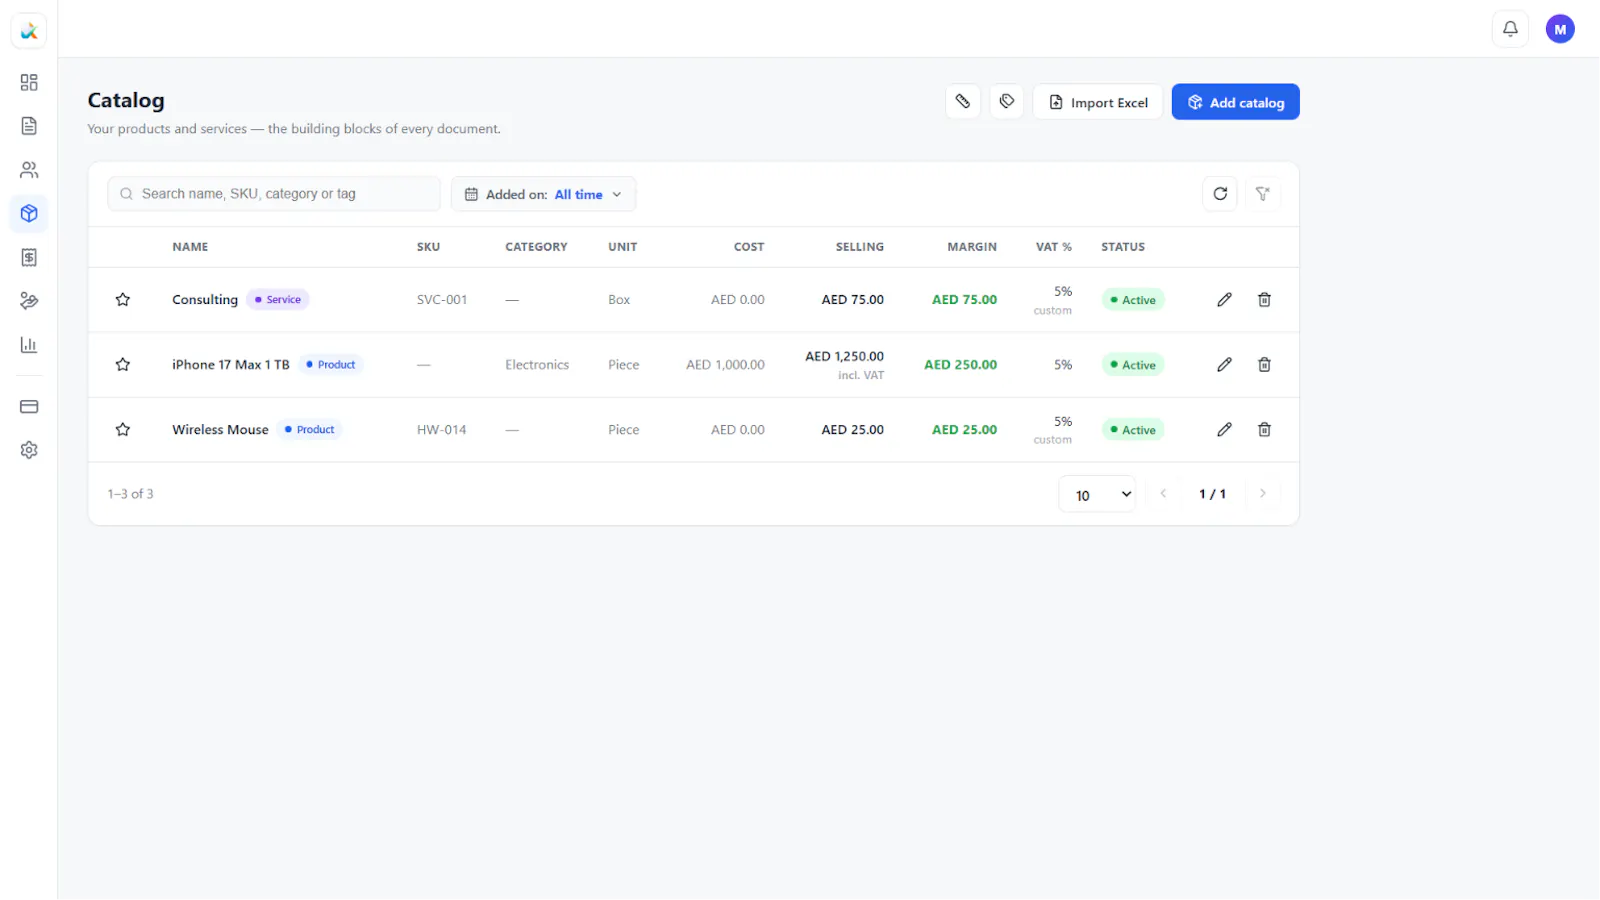
Task: Open the customers people icon in sidebar
Action: pyautogui.click(x=29, y=170)
